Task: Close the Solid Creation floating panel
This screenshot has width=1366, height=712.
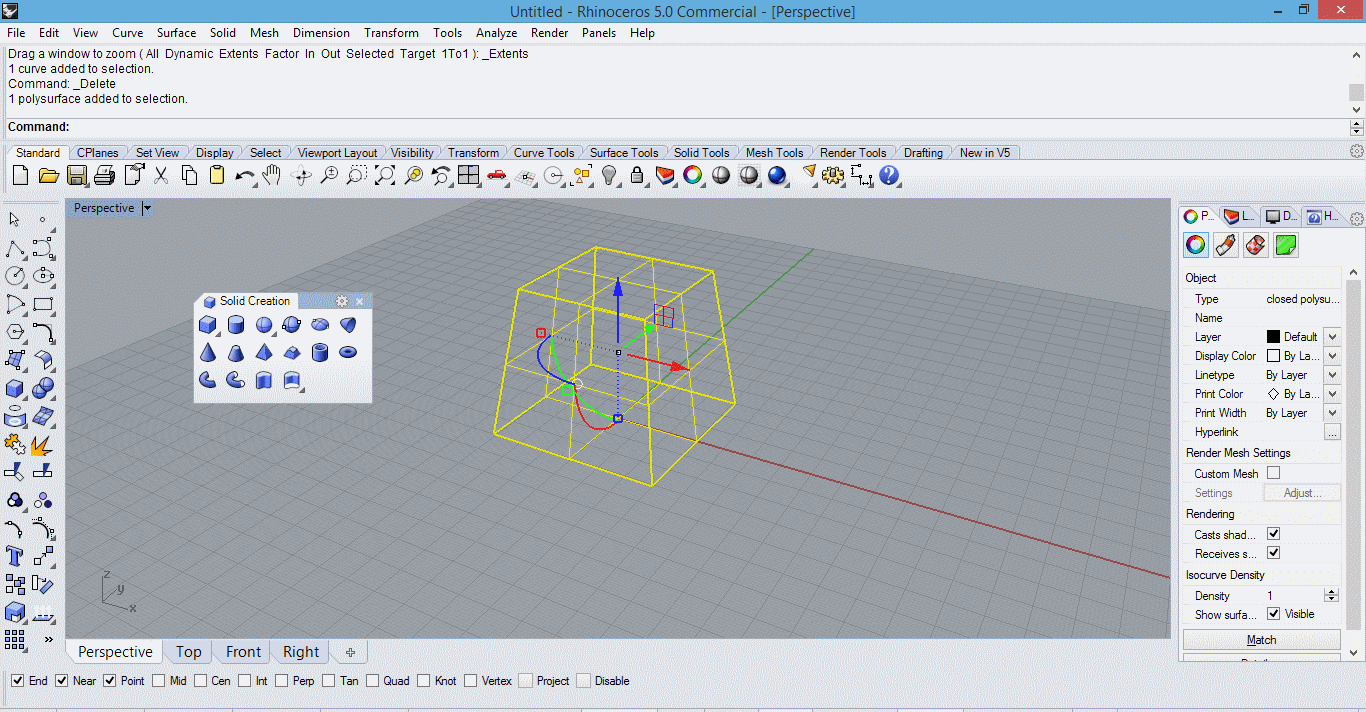Action: coord(360,301)
